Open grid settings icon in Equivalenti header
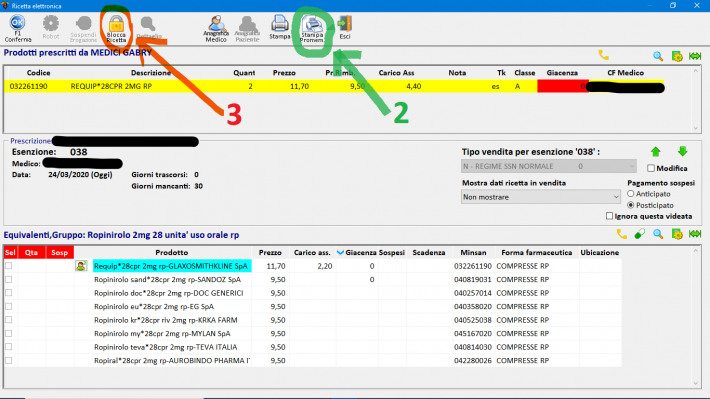The width and height of the screenshot is (710, 399). point(677,234)
